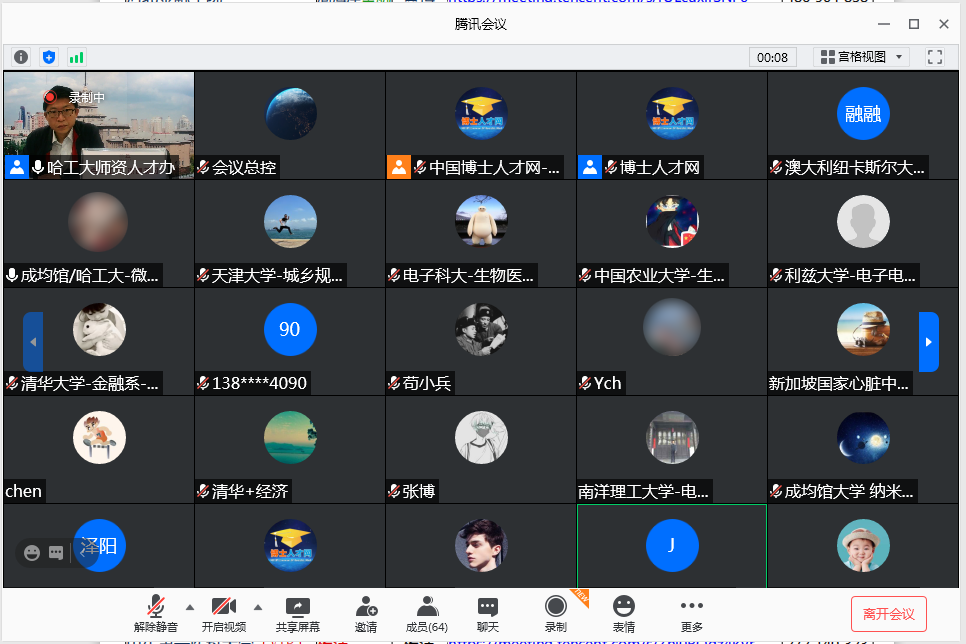Select the 天津大学-城乡规 participant tile

290,234
